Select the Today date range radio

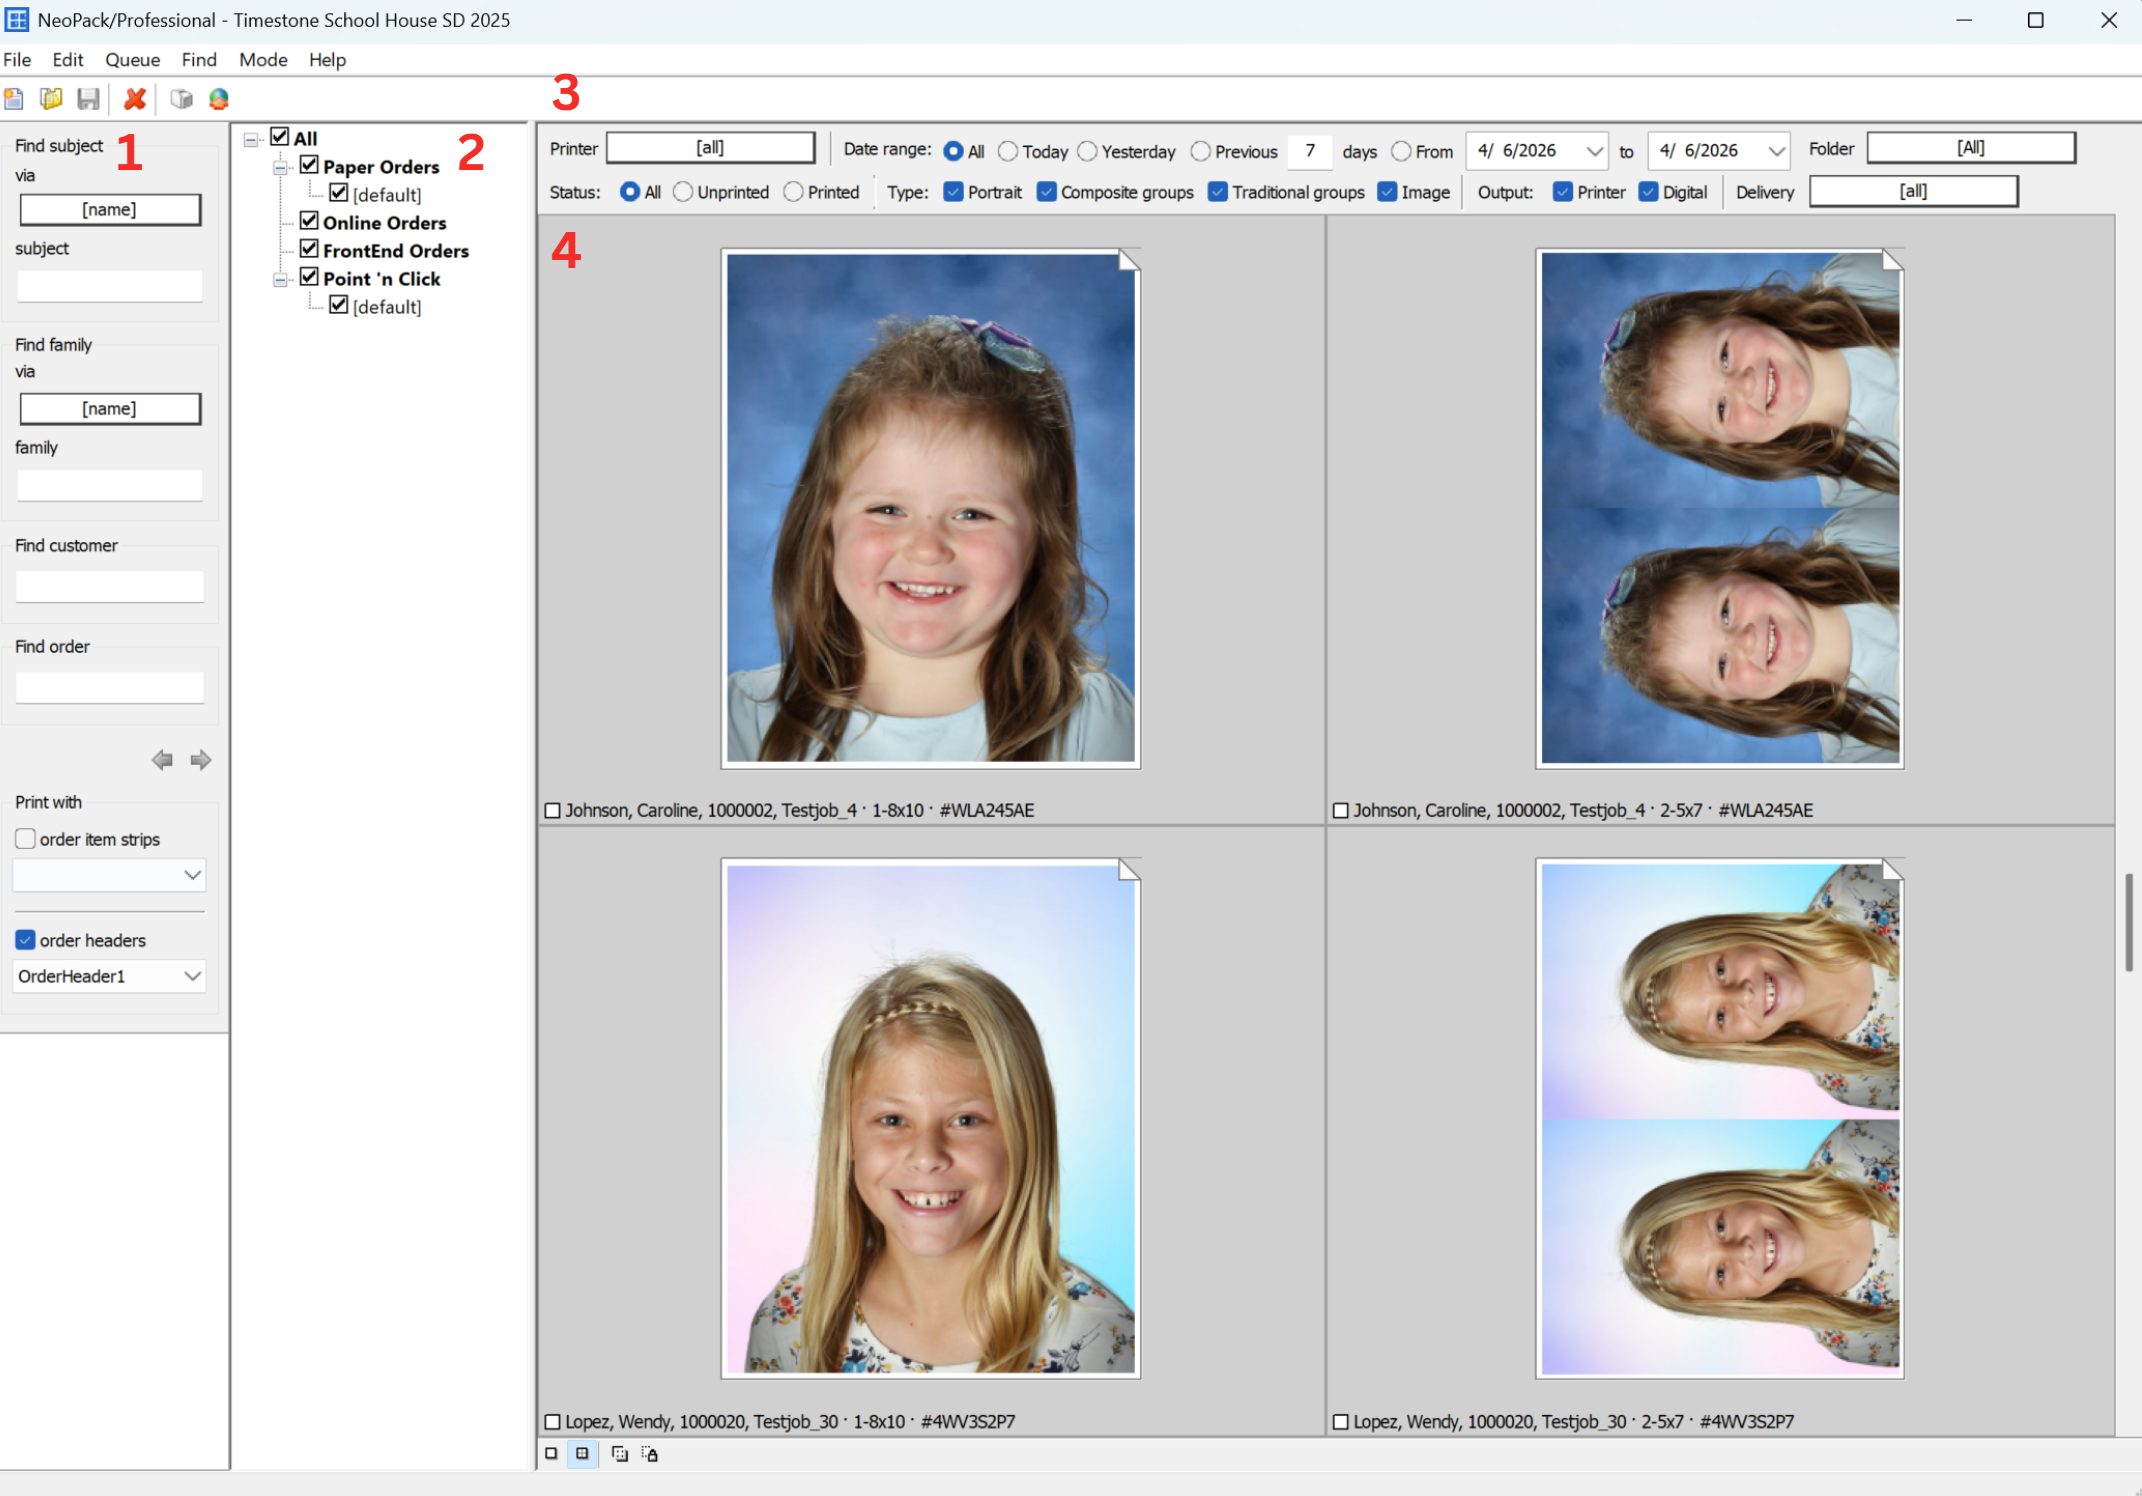[1008, 151]
